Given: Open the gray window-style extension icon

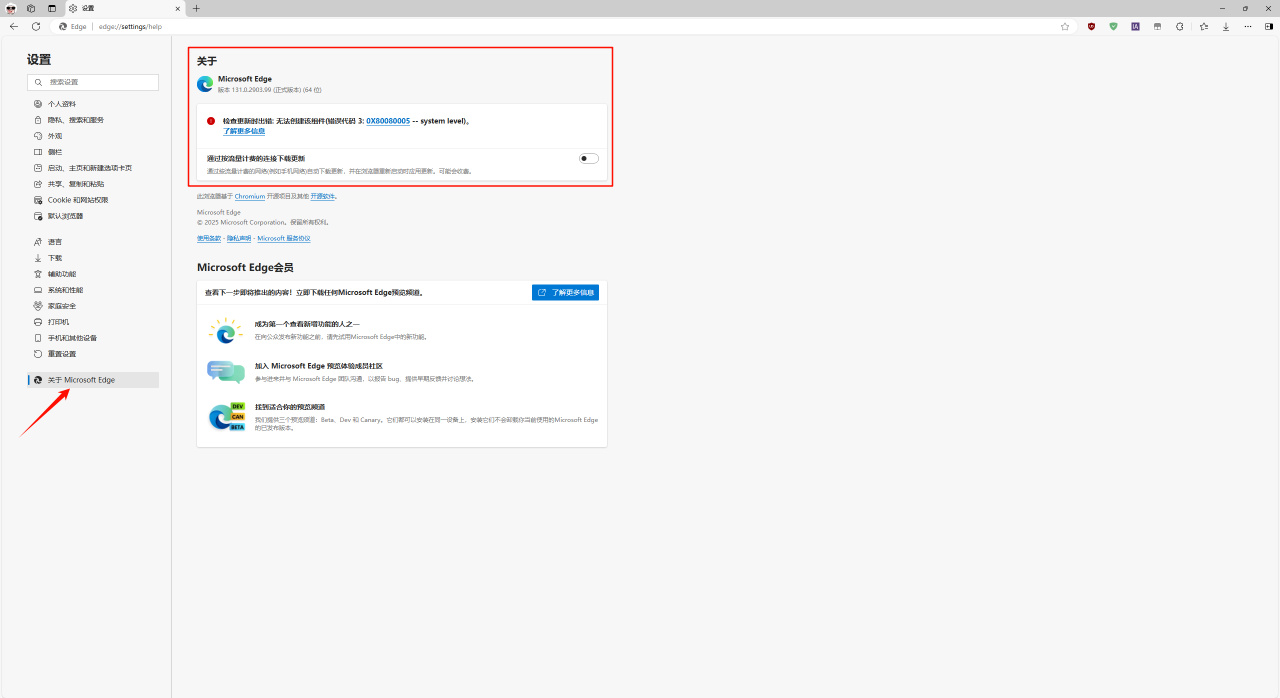Looking at the screenshot, I should point(1157,26).
